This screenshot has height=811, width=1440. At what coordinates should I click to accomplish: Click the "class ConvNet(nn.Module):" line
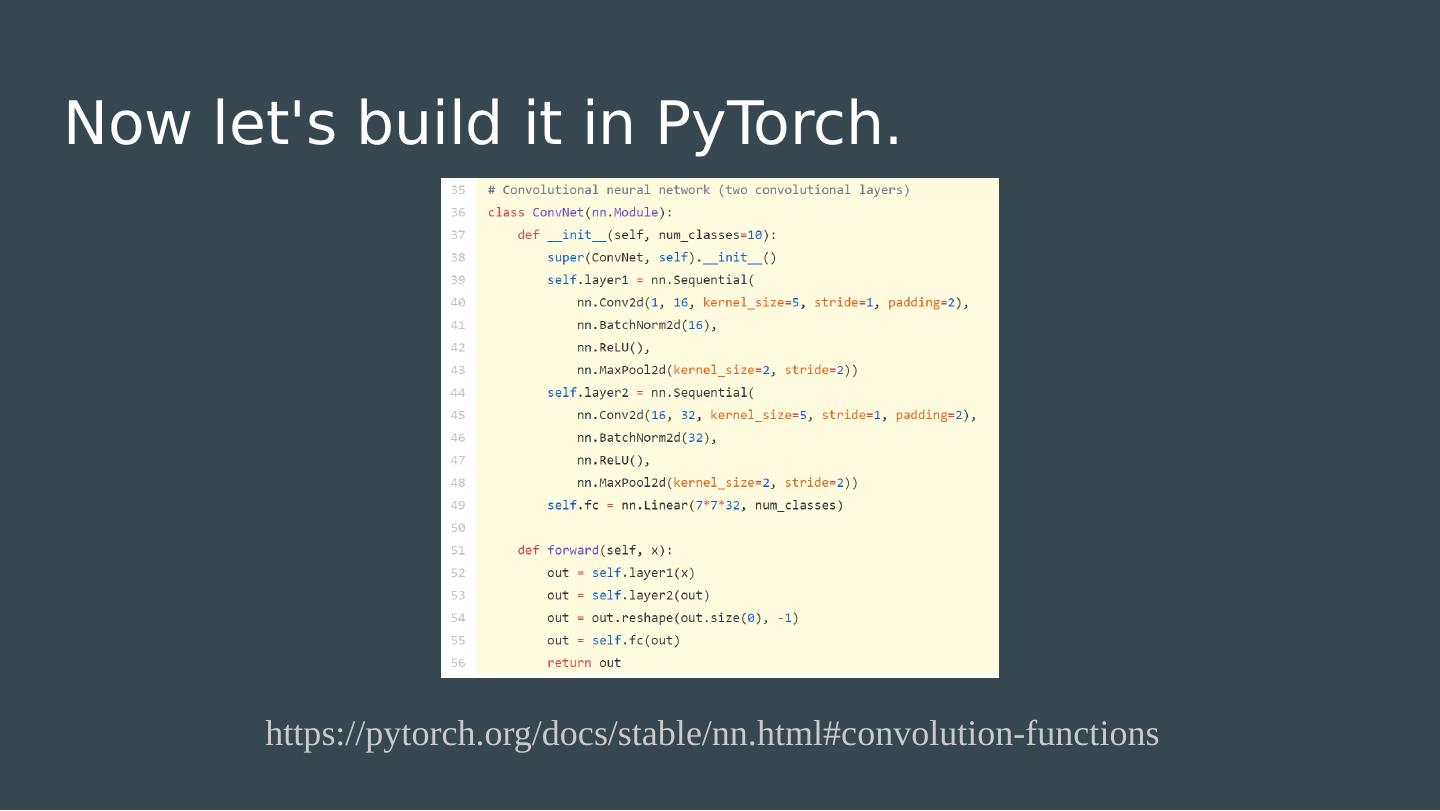580,212
